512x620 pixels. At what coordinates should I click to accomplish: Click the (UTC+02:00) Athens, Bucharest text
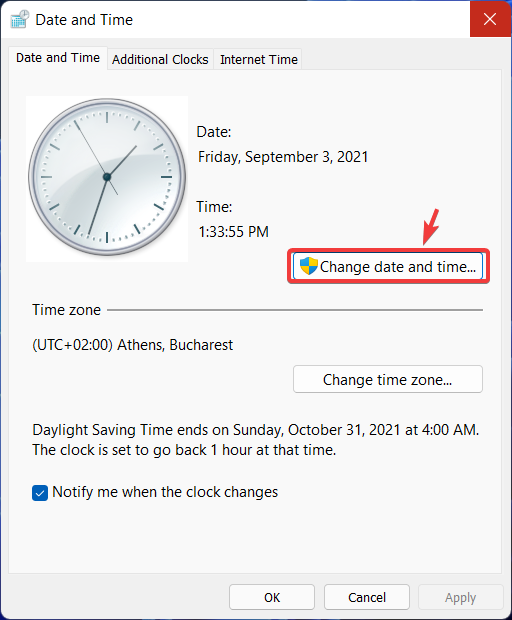(132, 345)
